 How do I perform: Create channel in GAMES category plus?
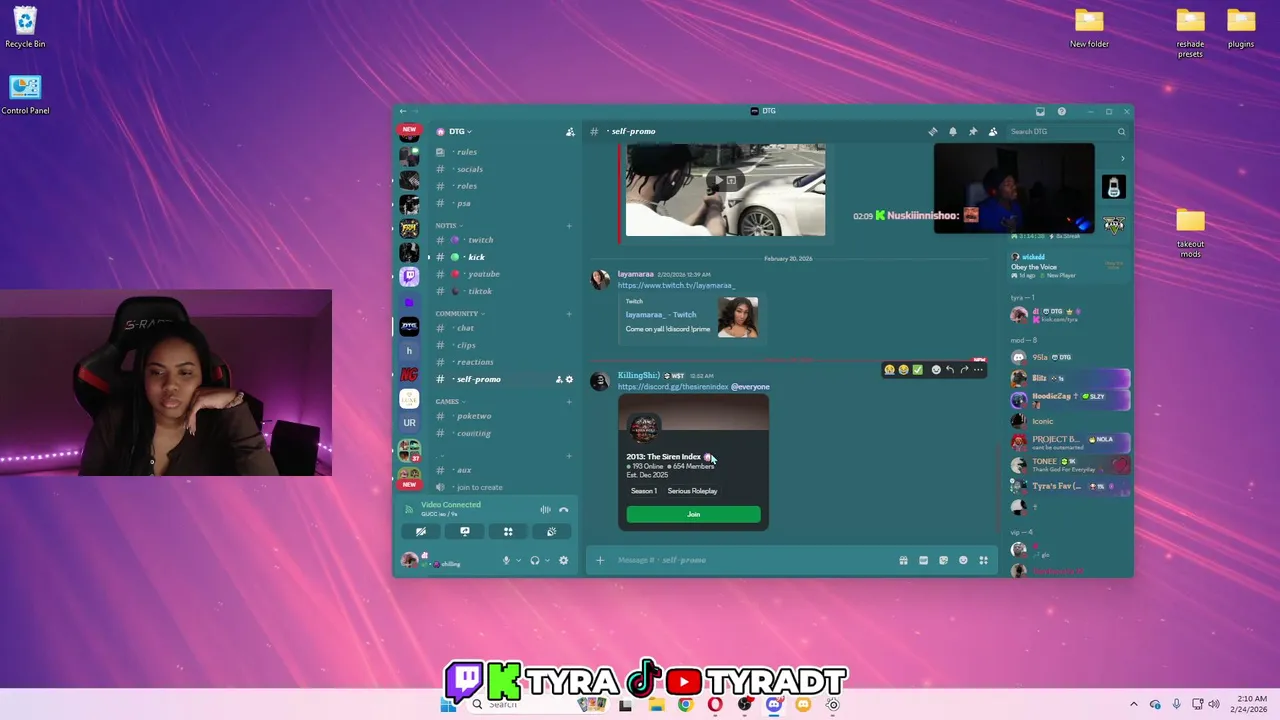(569, 401)
